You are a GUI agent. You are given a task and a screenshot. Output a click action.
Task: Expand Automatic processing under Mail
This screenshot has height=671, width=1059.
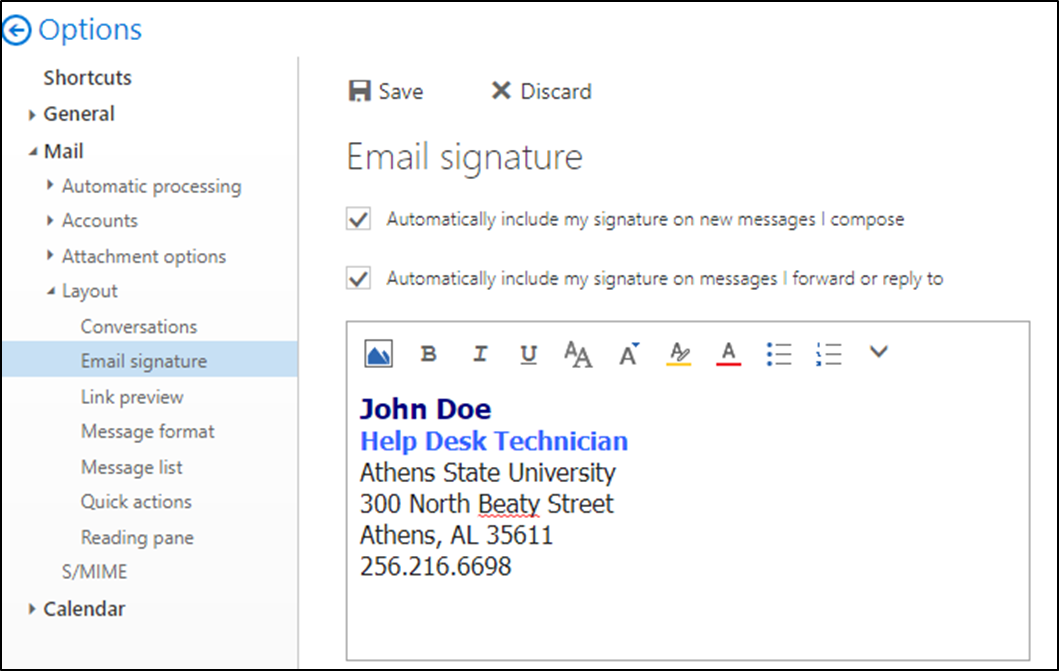(x=51, y=186)
